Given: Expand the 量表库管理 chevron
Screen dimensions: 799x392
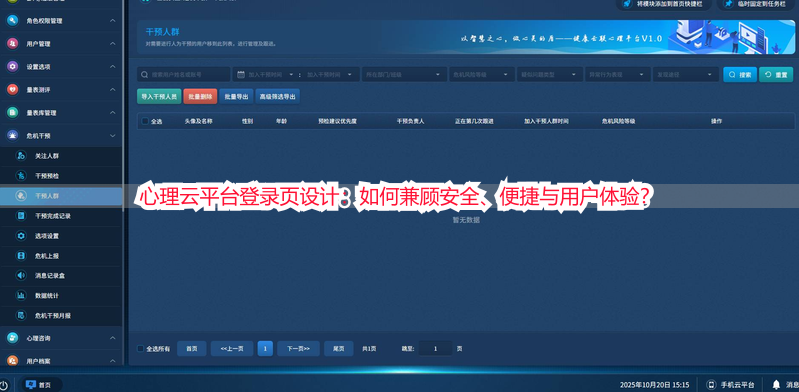Looking at the screenshot, I should tap(113, 113).
